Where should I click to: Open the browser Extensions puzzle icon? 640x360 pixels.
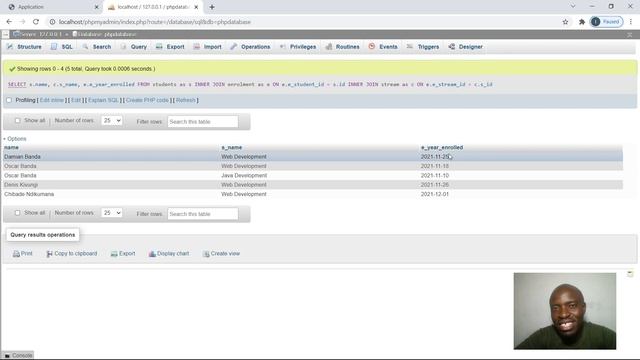click(x=582, y=22)
